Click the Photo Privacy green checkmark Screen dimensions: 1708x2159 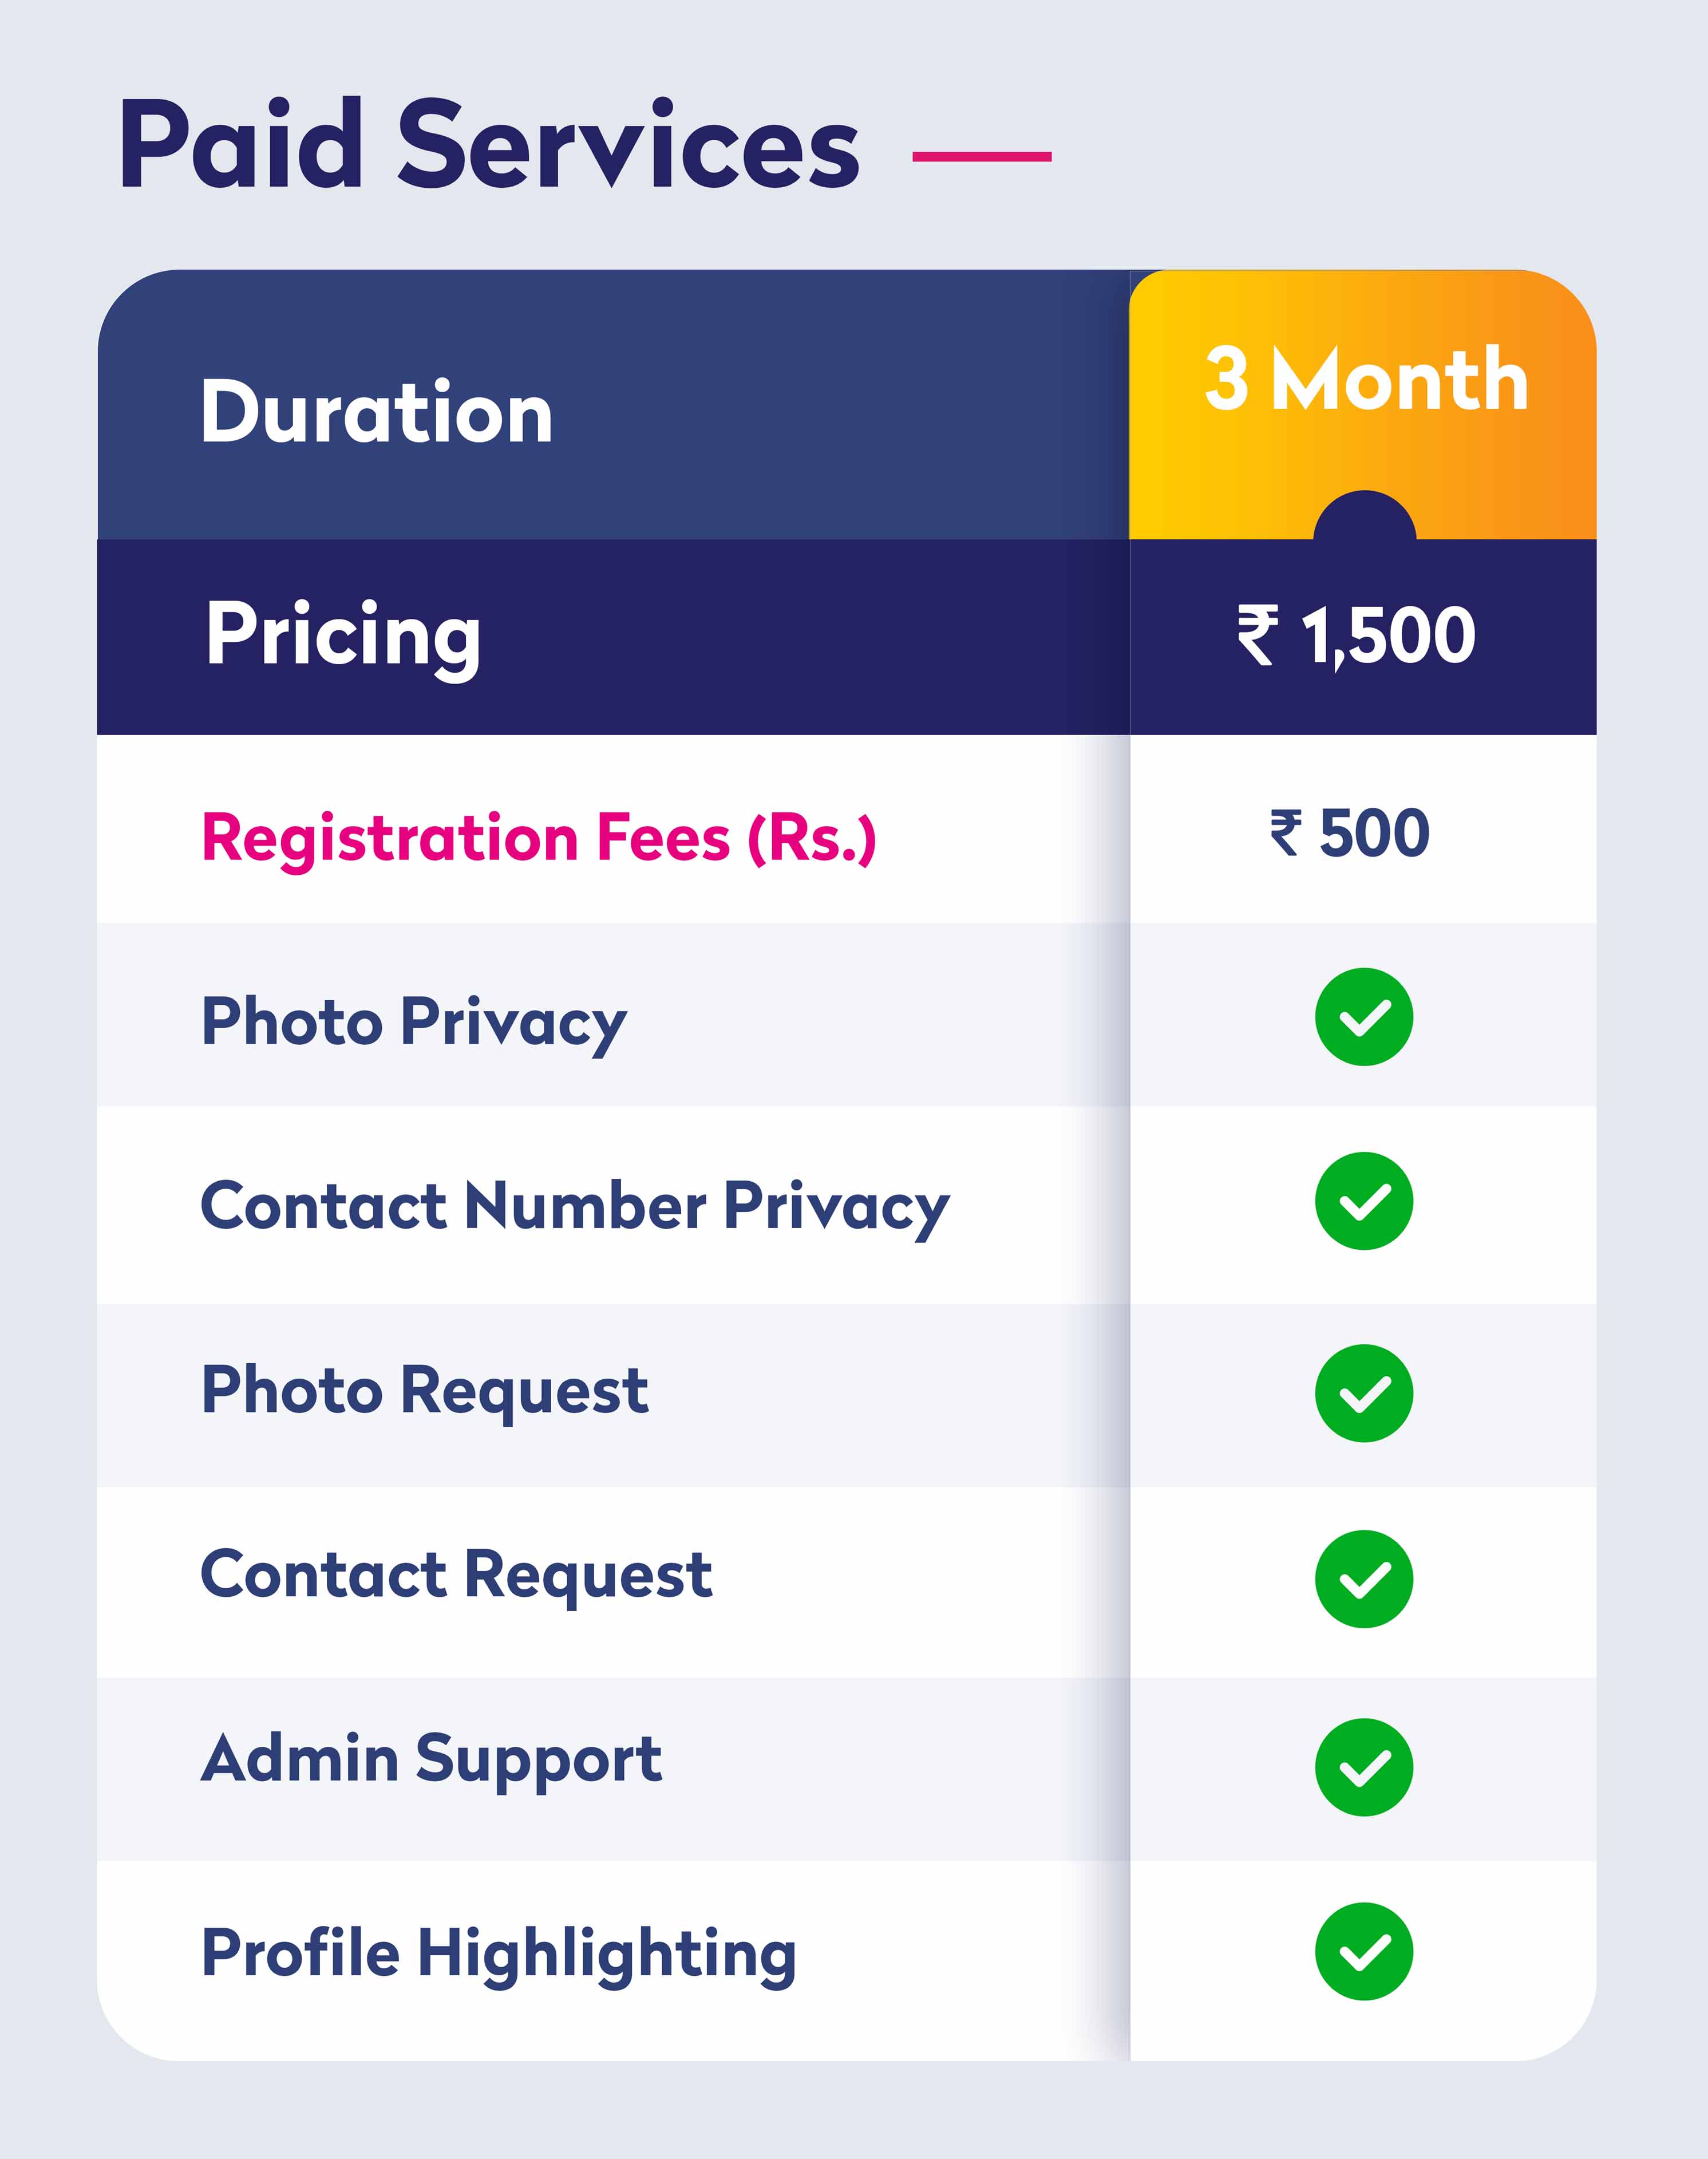(x=1364, y=1017)
